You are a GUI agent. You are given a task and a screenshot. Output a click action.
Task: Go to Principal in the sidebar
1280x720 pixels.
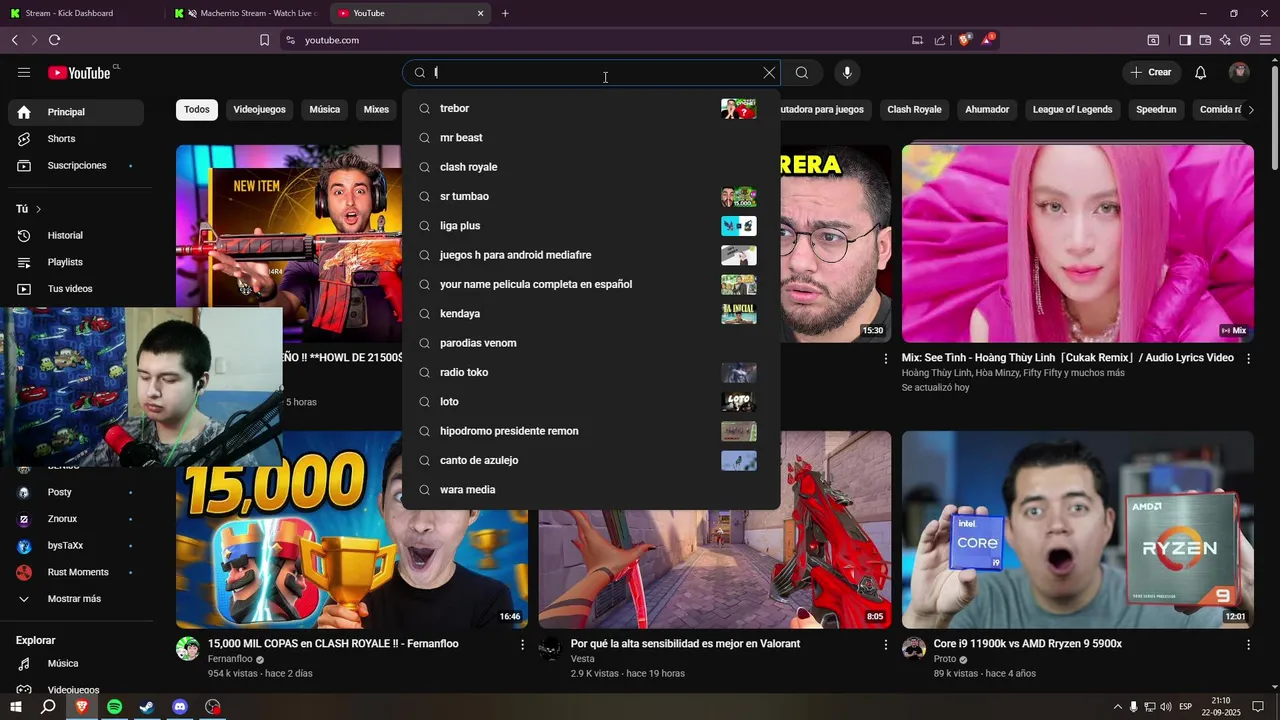tap(76, 112)
